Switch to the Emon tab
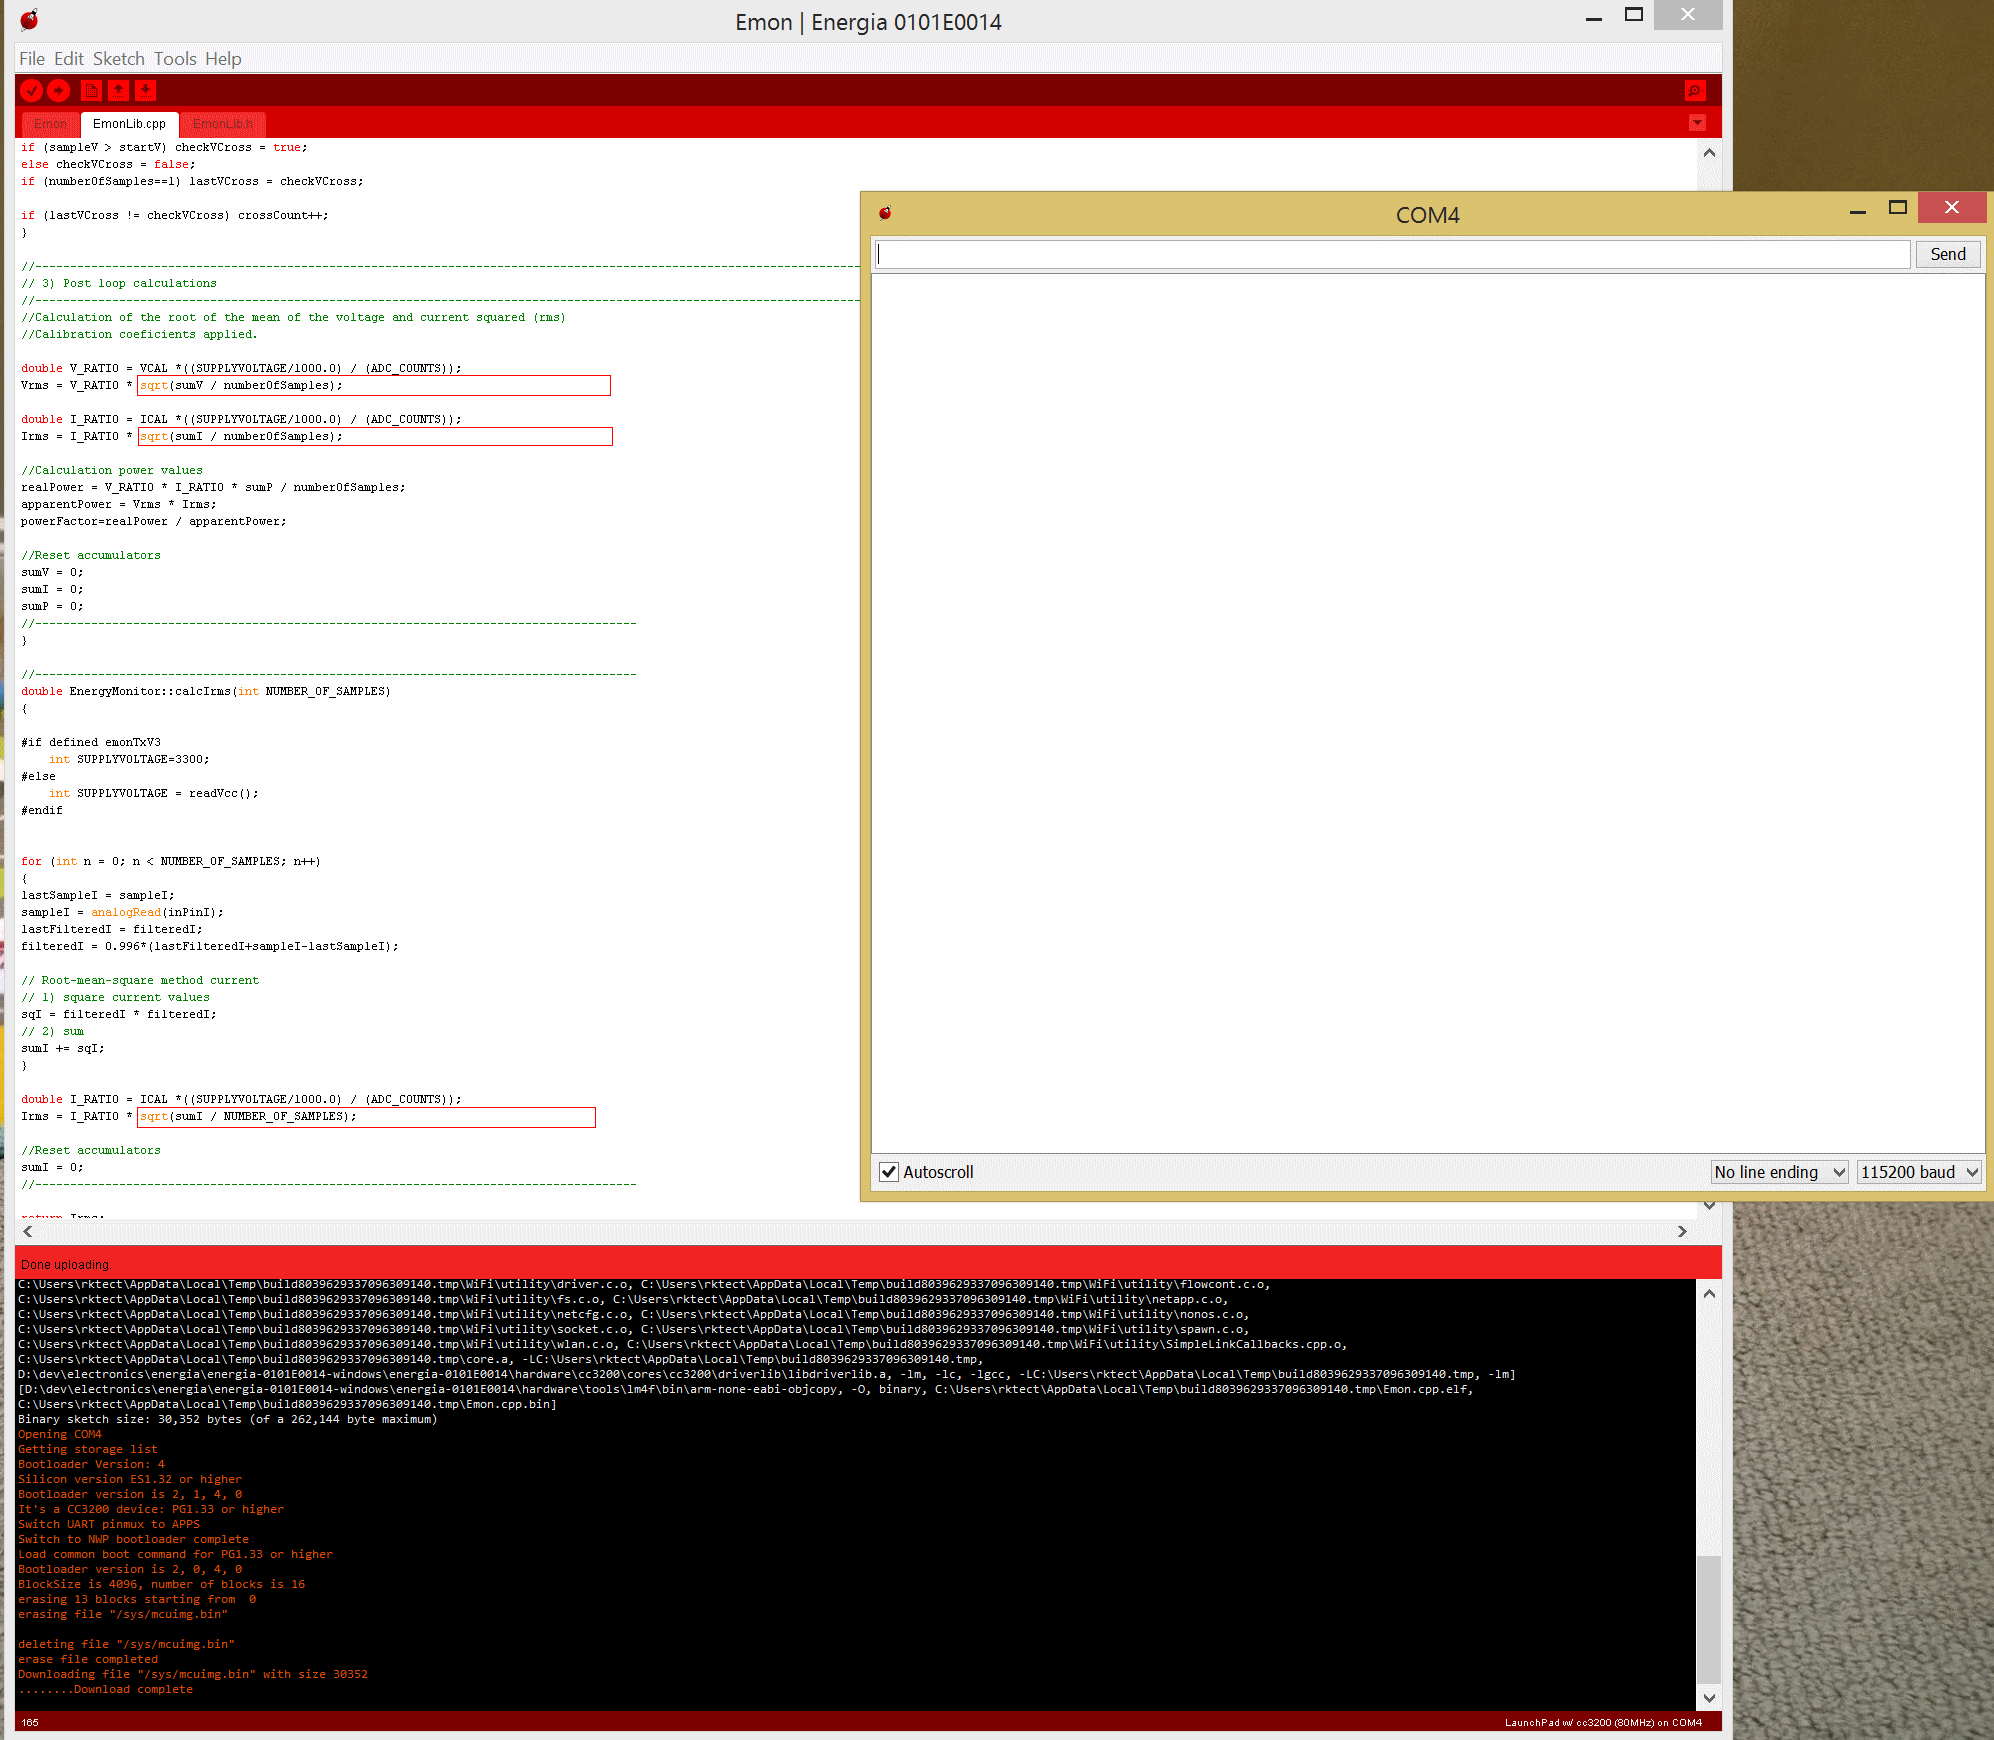 (x=50, y=124)
